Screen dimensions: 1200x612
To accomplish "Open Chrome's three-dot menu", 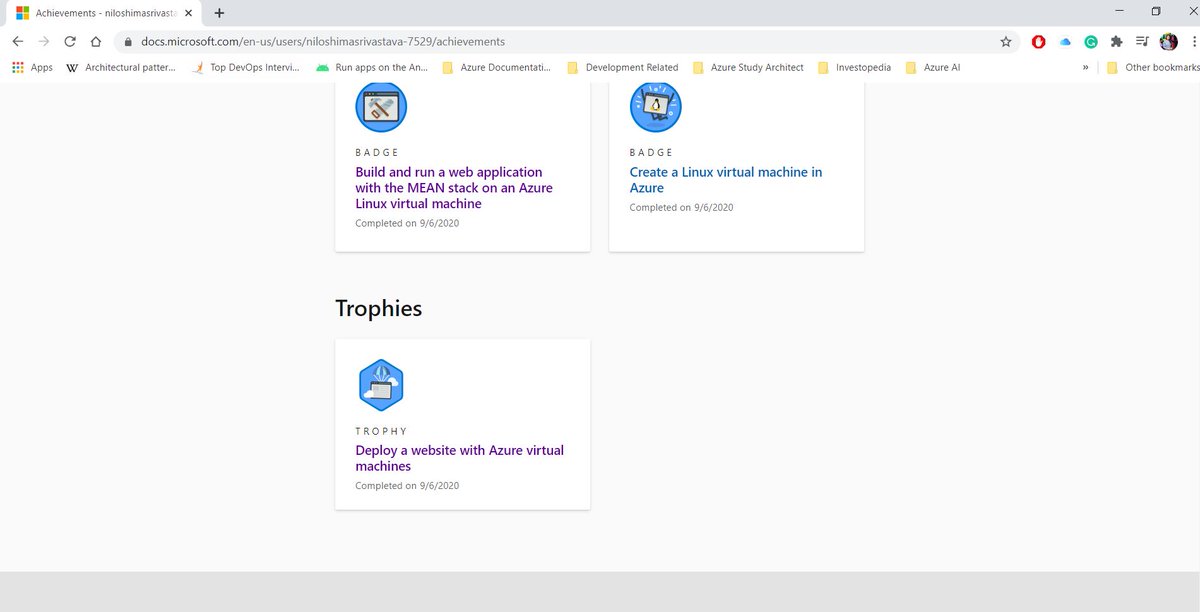I will (x=1193, y=42).
